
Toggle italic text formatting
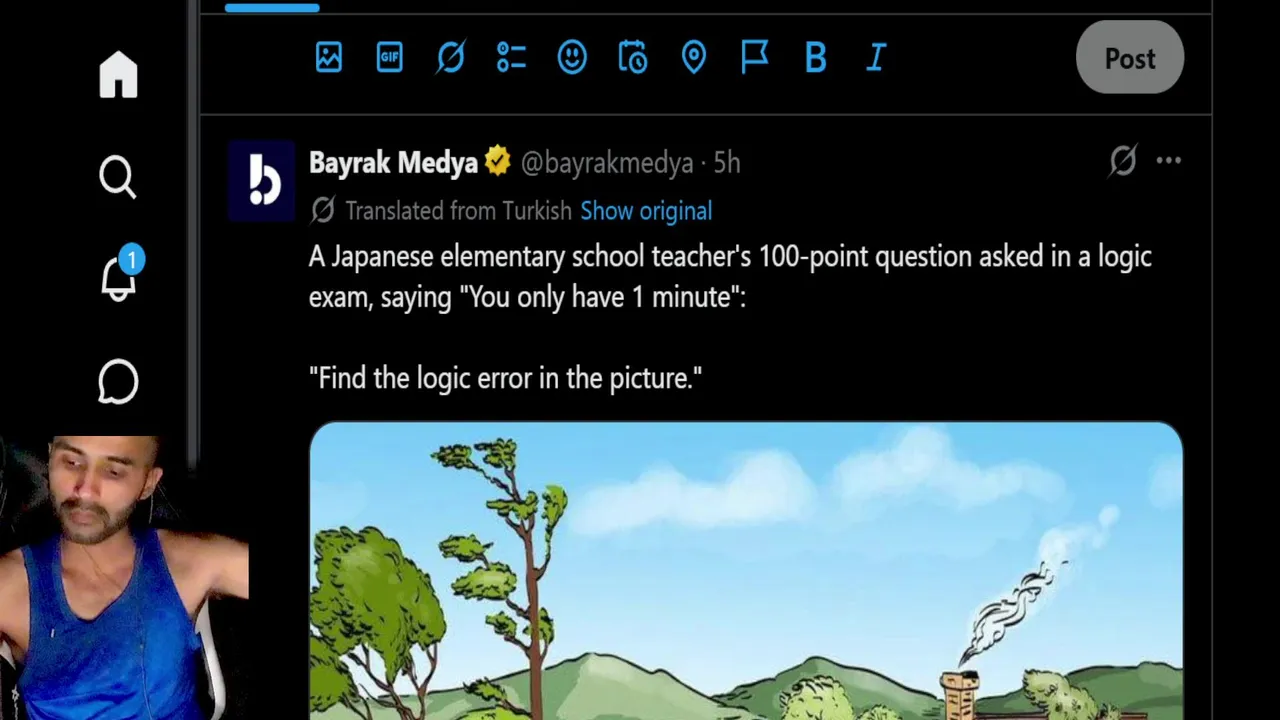pos(876,58)
